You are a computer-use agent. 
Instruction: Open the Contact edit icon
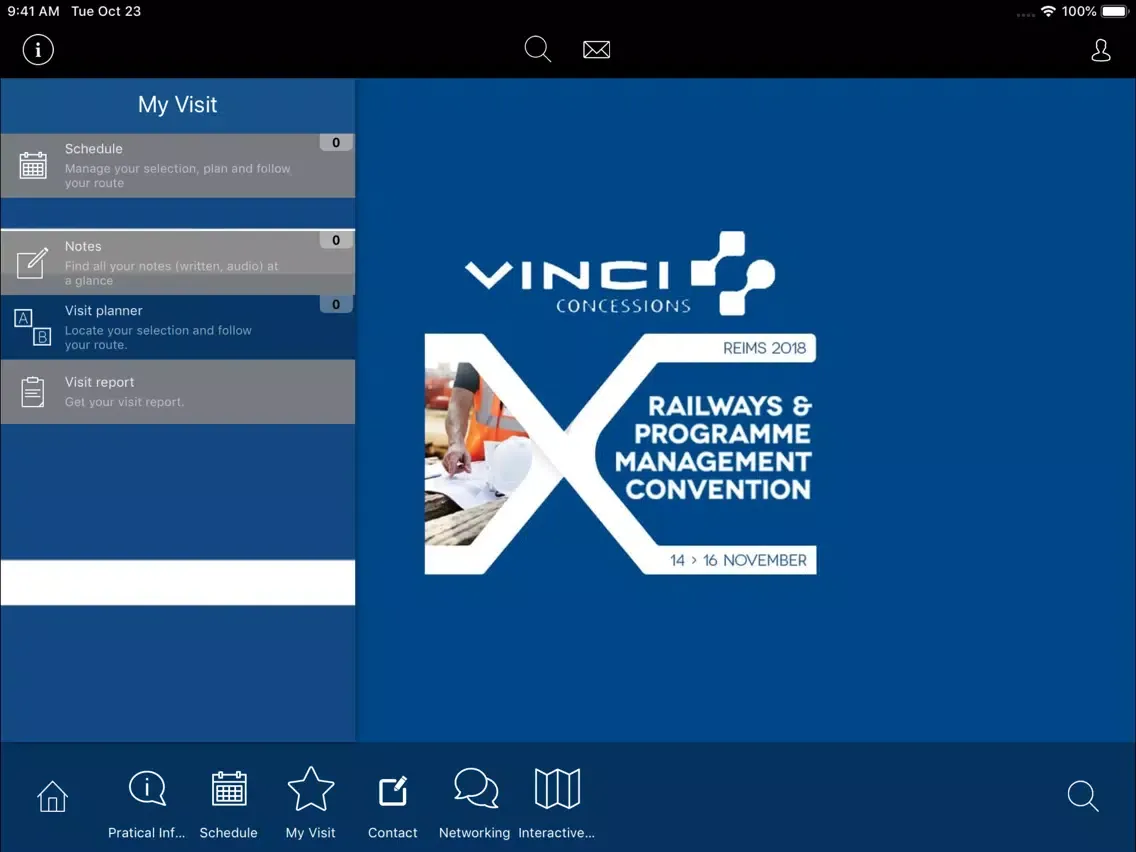[x=393, y=790]
